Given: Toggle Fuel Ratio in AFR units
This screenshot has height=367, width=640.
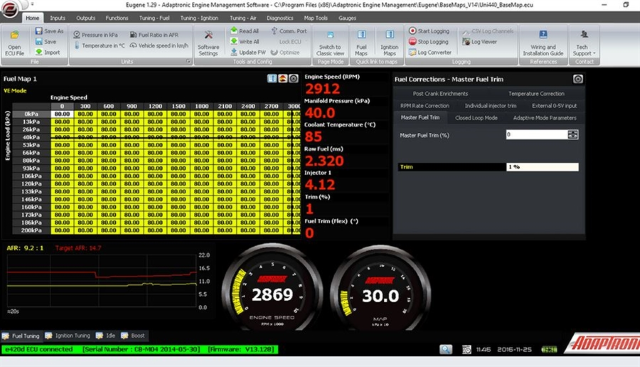Looking at the screenshot, I should point(154,35).
